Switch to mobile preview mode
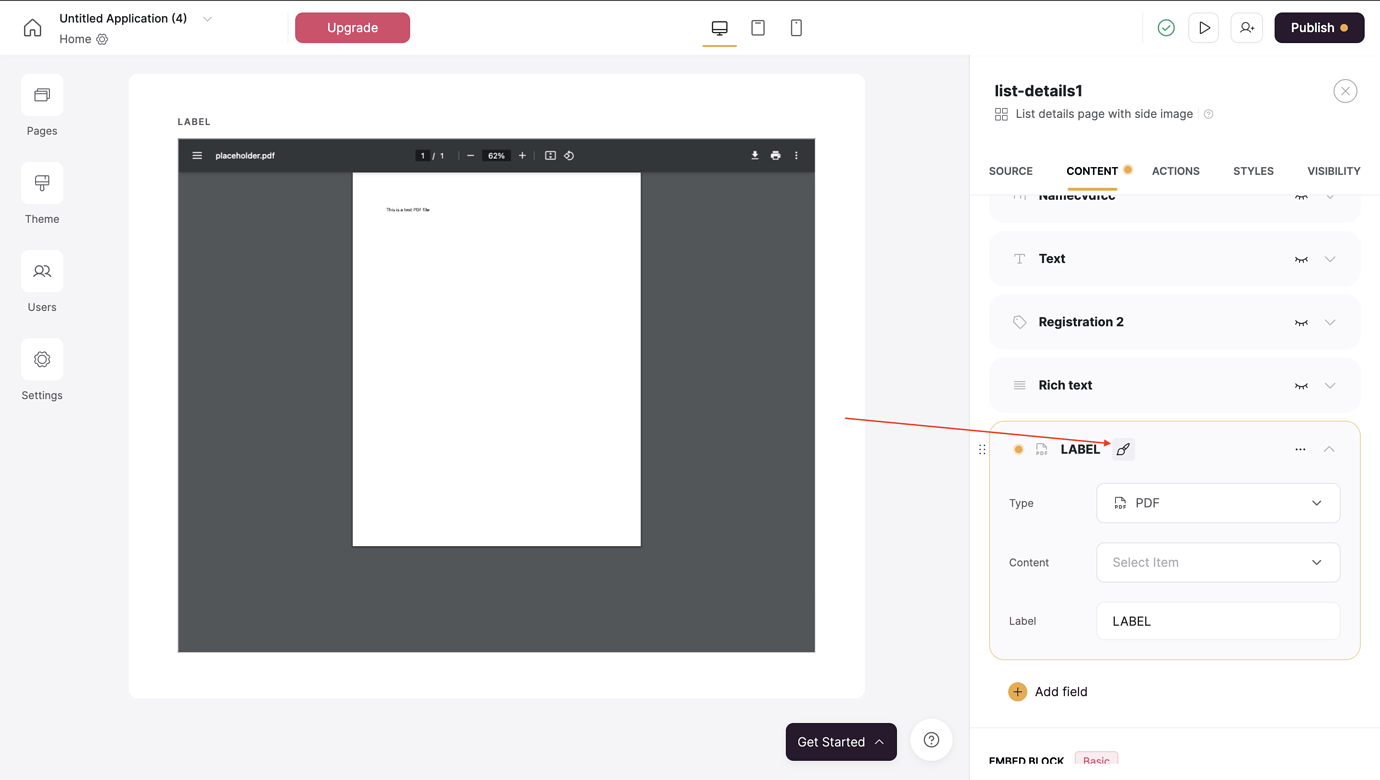This screenshot has width=1380, height=780. pos(796,27)
